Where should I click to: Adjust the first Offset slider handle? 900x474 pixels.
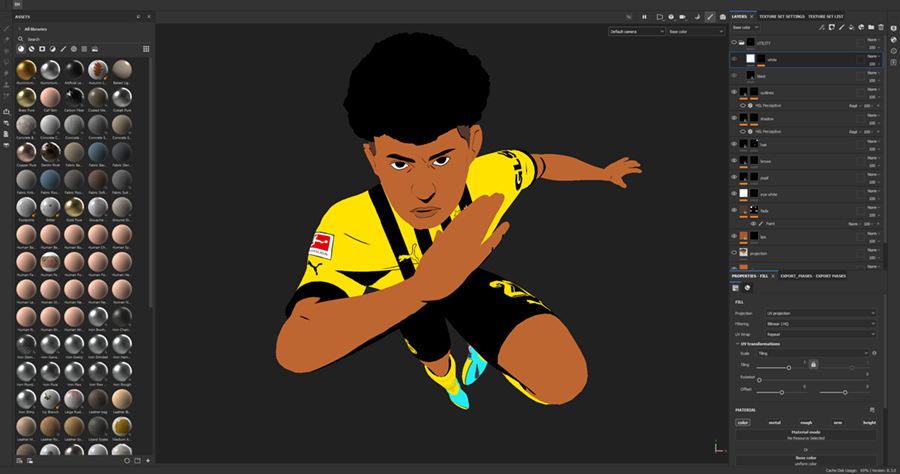(782, 393)
